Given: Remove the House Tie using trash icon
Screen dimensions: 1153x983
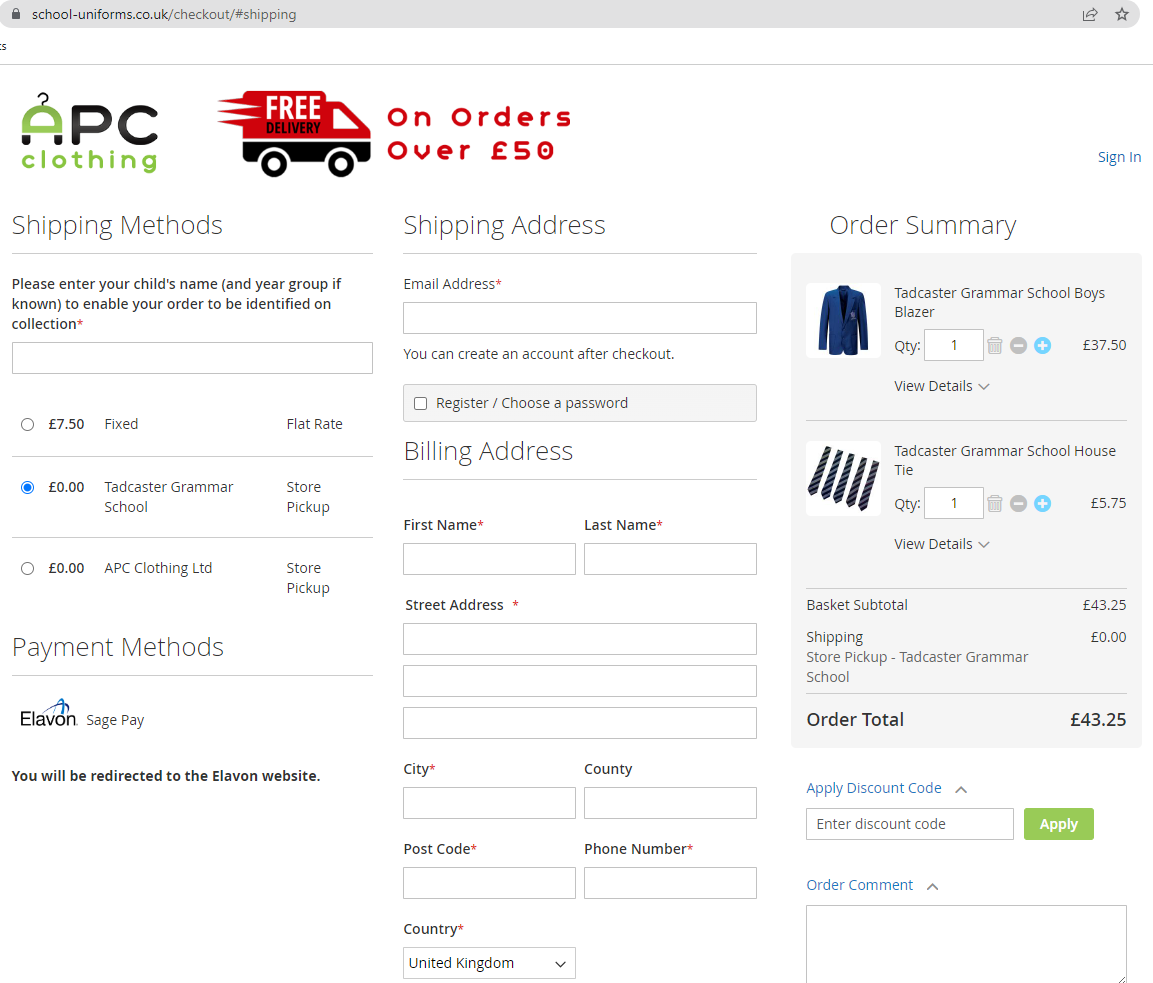Looking at the screenshot, I should (x=994, y=504).
